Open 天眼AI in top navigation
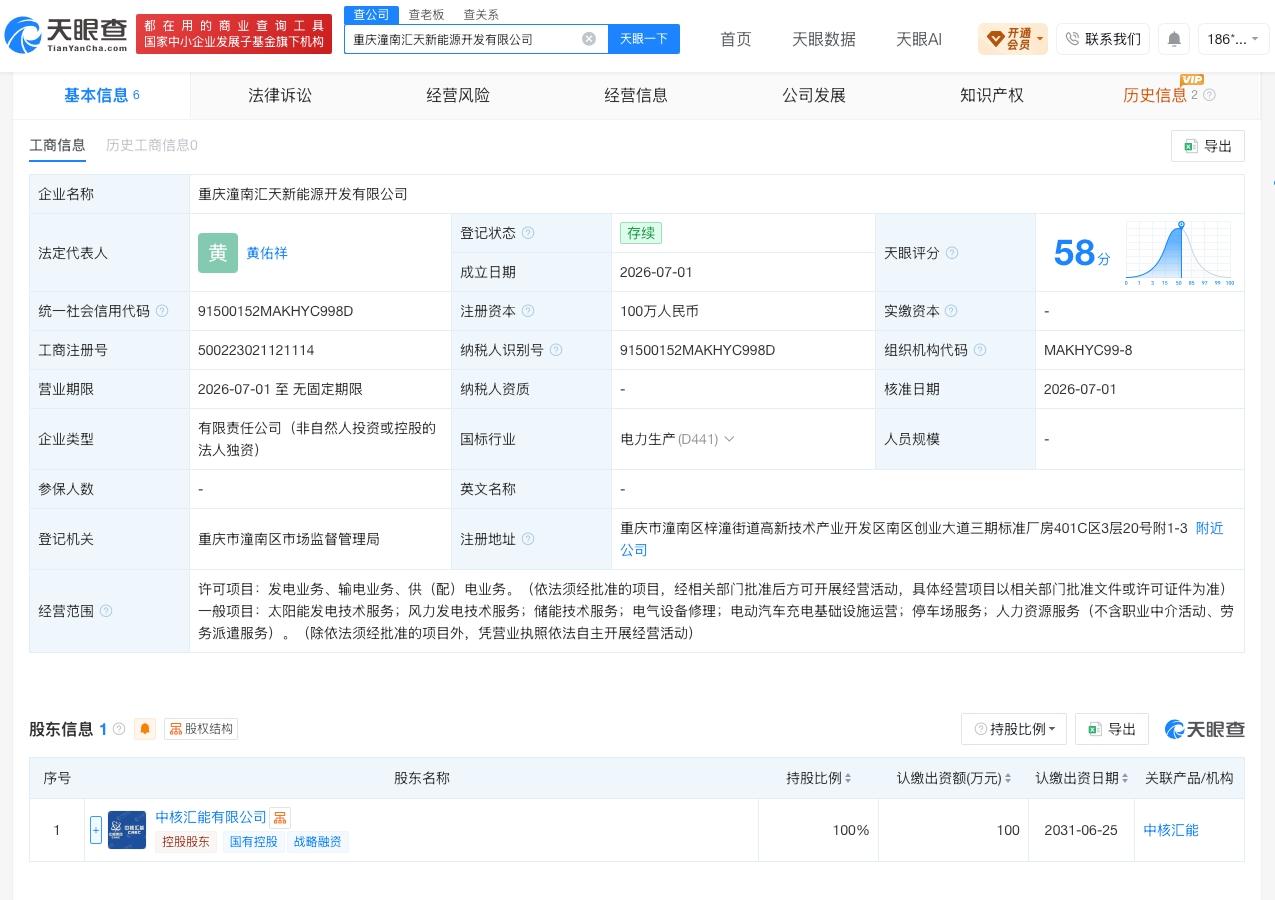The height and width of the screenshot is (900, 1275). click(919, 39)
